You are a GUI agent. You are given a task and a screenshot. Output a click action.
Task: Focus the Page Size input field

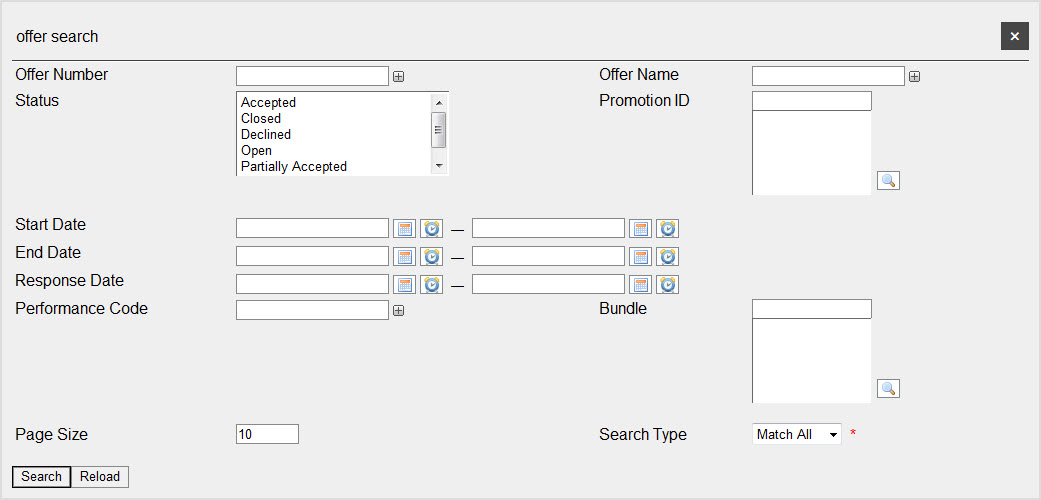(x=268, y=434)
